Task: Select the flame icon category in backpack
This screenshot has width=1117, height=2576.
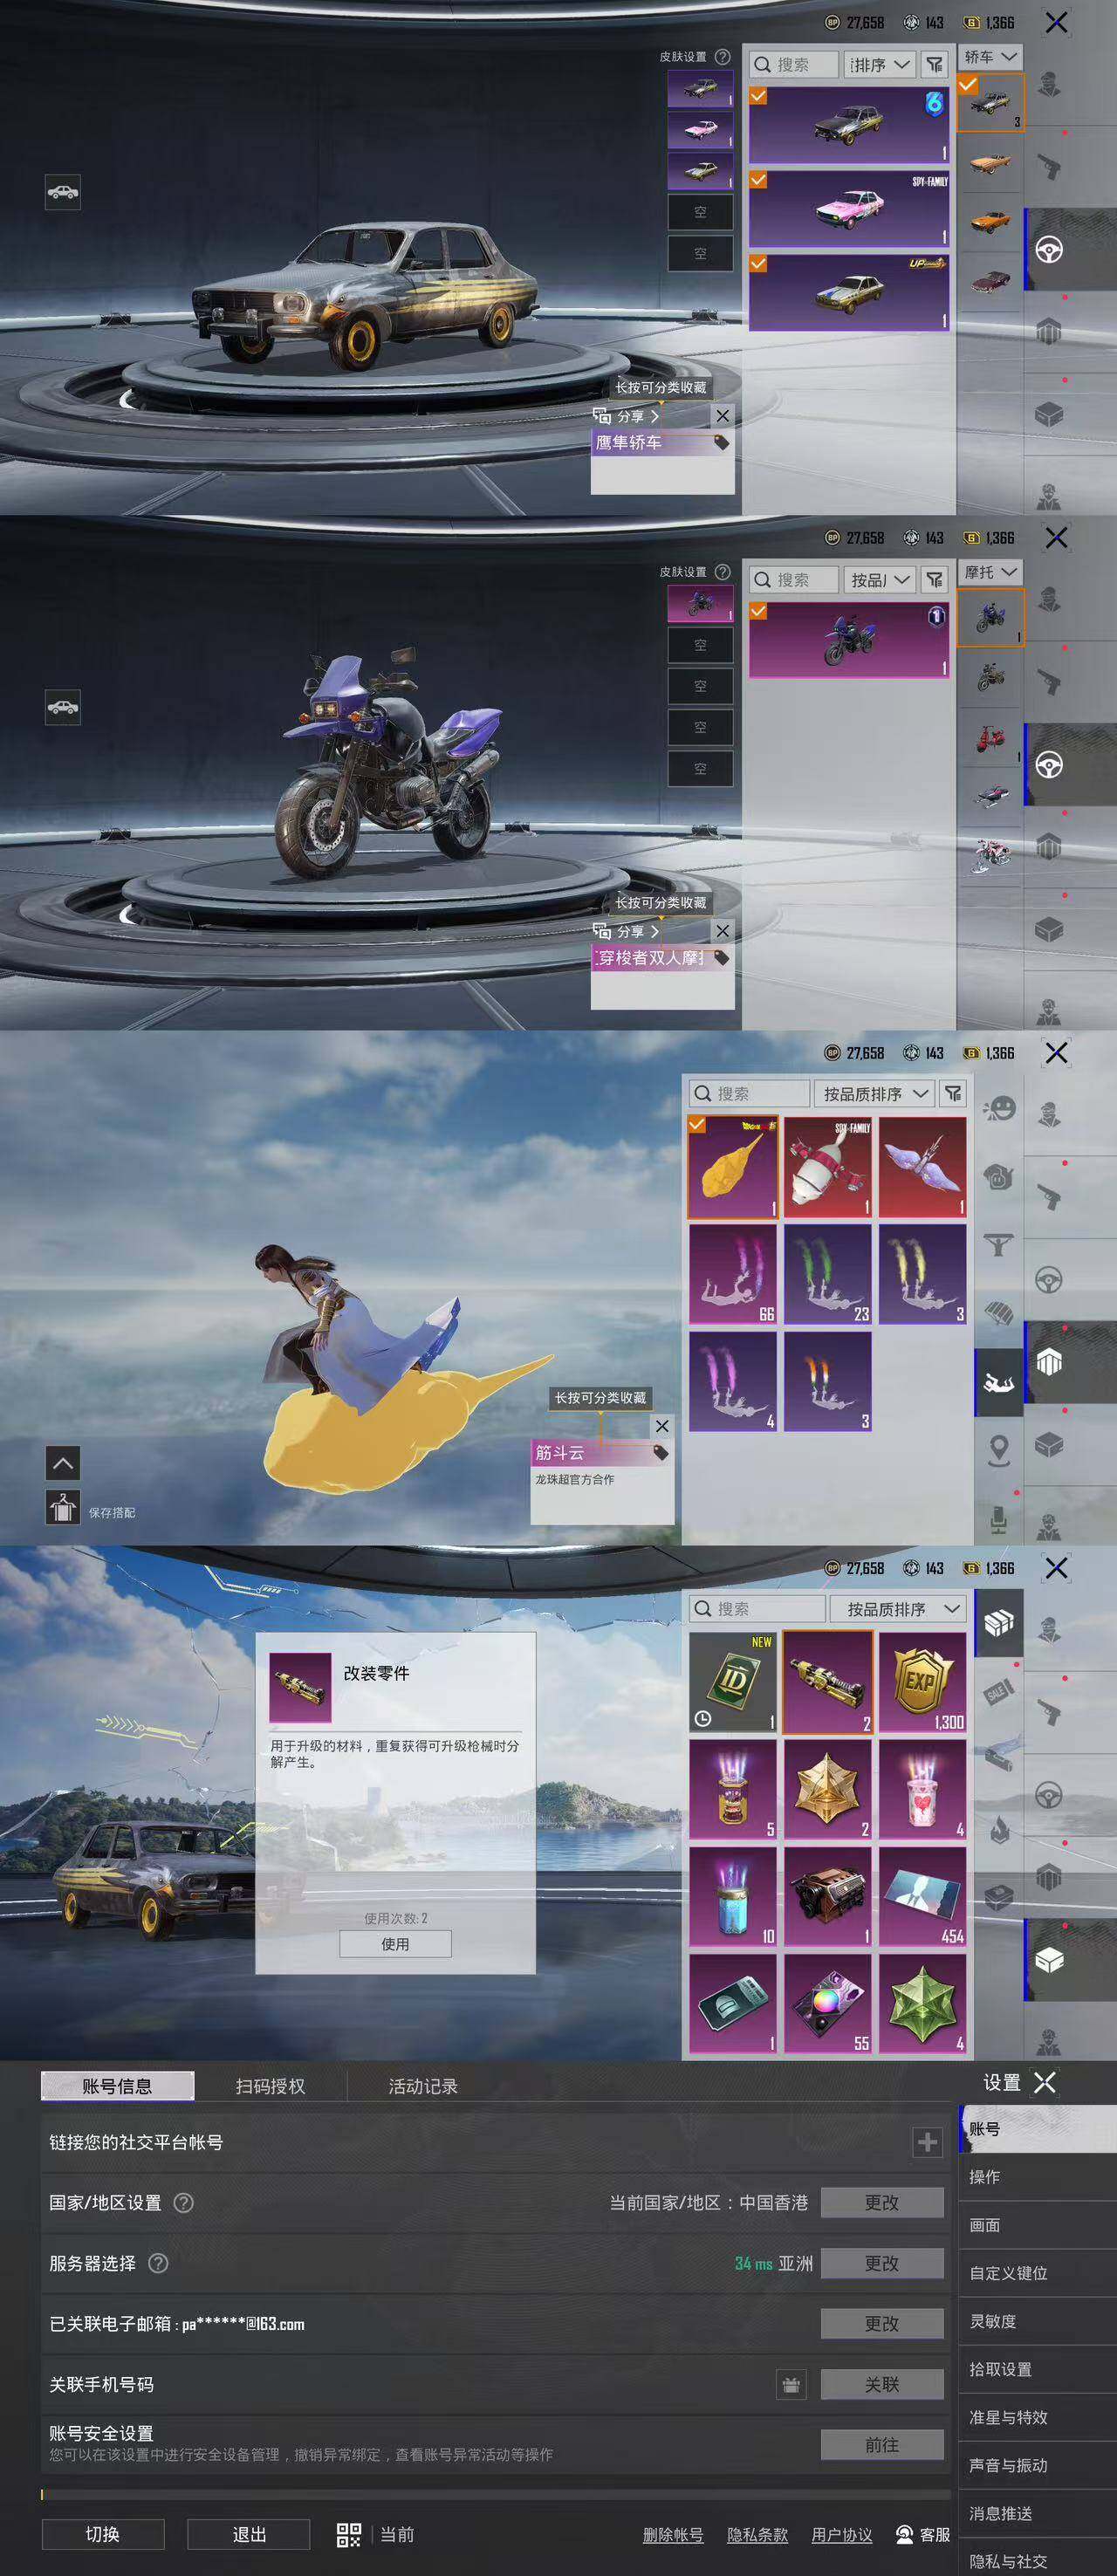Action: pyautogui.click(x=999, y=1829)
